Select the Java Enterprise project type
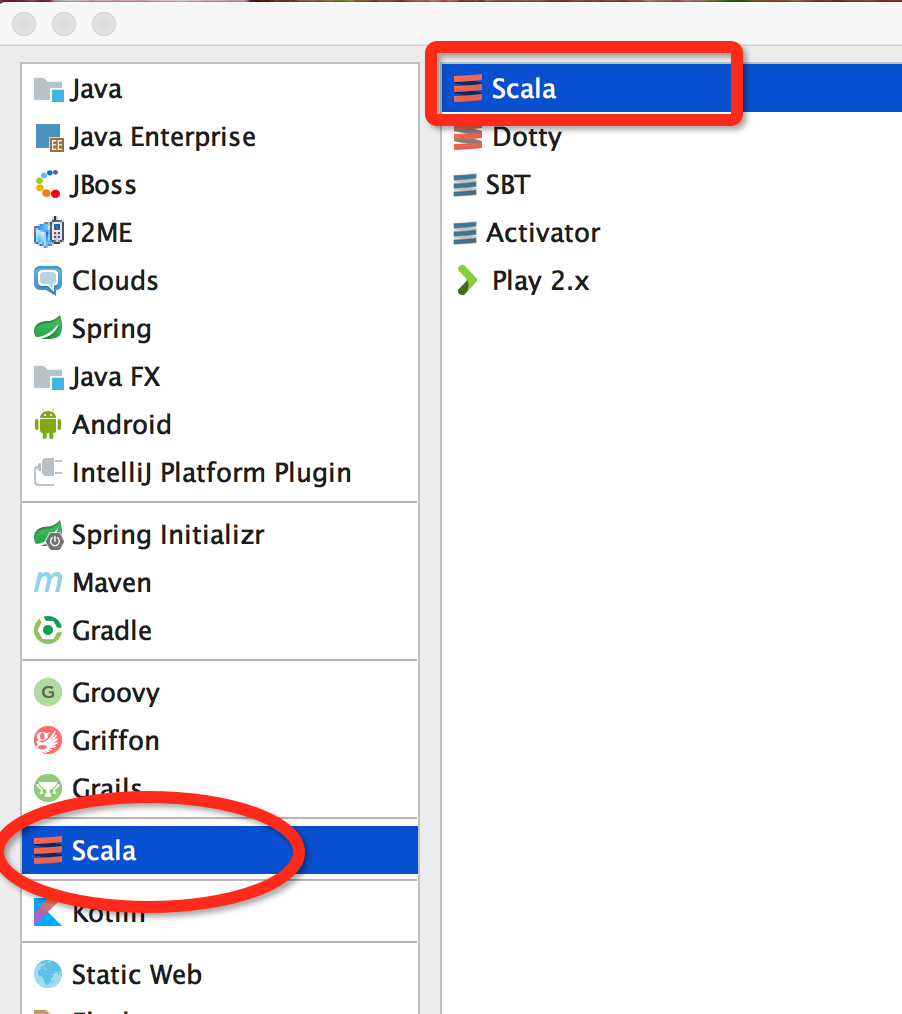 tap(163, 136)
